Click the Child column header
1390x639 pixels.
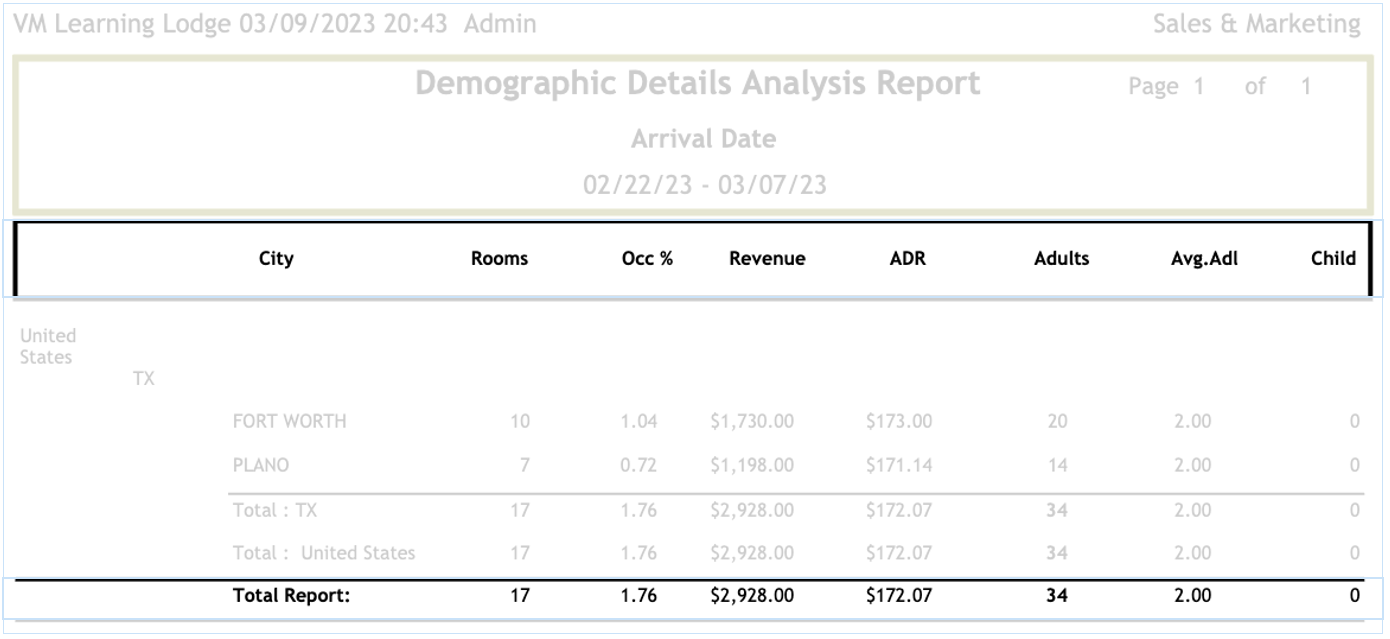(x=1333, y=259)
